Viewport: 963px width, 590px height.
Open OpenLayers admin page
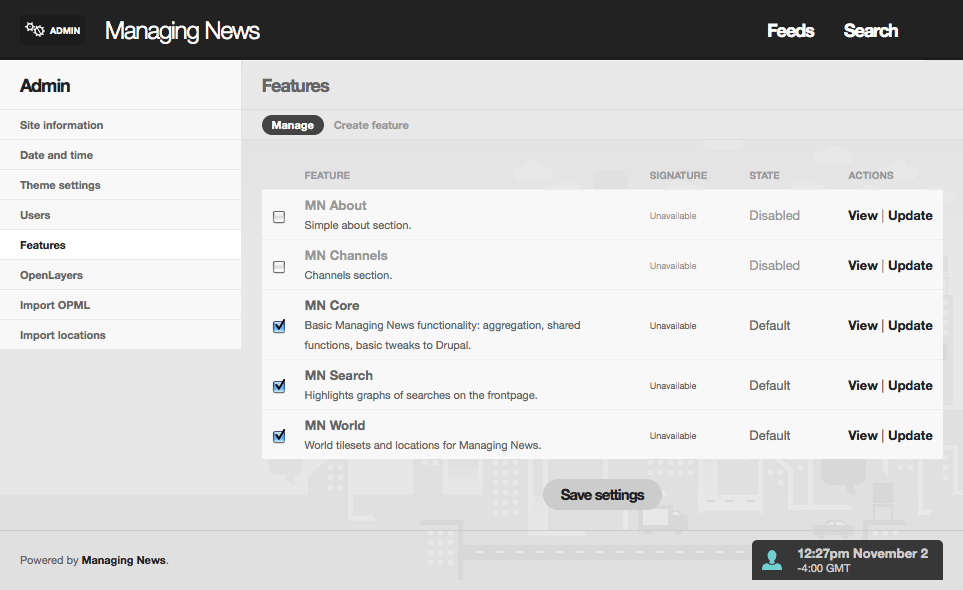[120, 275]
